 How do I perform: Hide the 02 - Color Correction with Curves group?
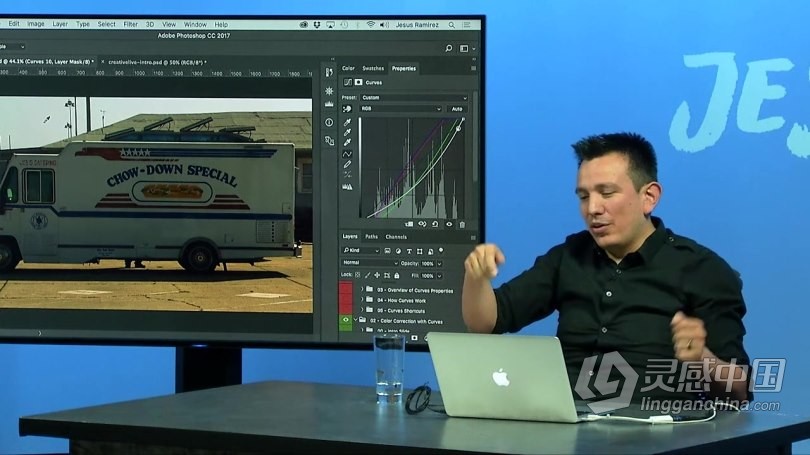346,320
